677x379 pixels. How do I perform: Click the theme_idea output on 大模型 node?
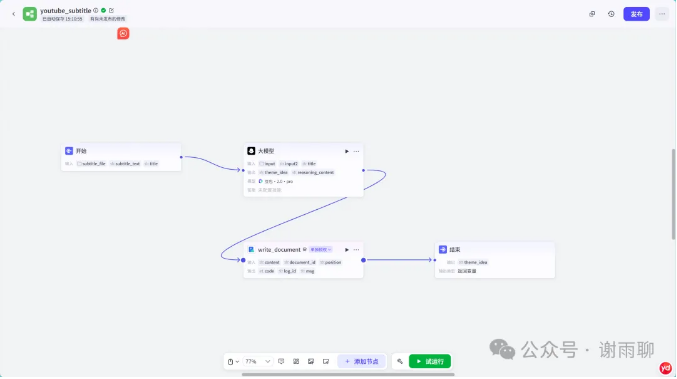coord(274,172)
